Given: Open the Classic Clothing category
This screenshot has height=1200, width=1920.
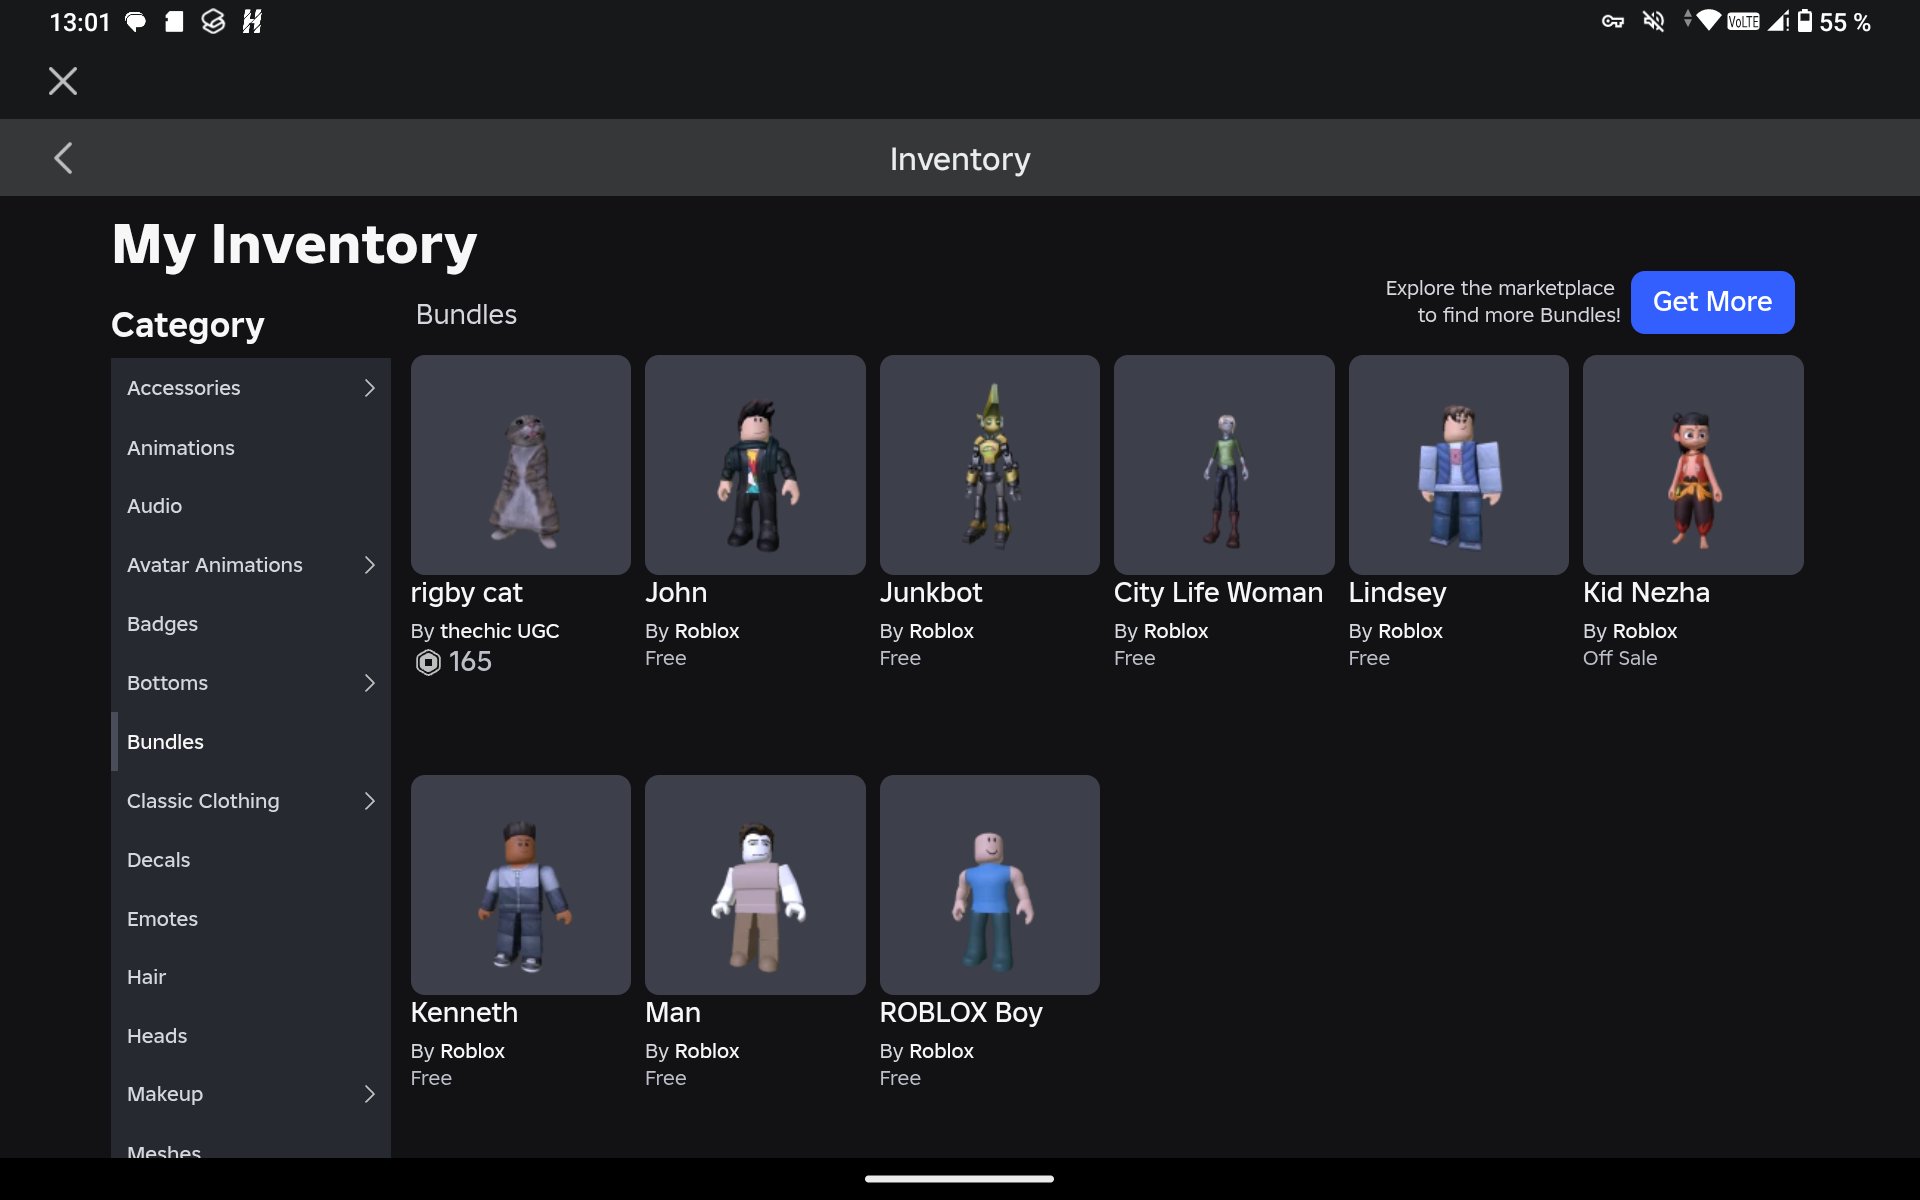Looking at the screenshot, I should pyautogui.click(x=251, y=801).
